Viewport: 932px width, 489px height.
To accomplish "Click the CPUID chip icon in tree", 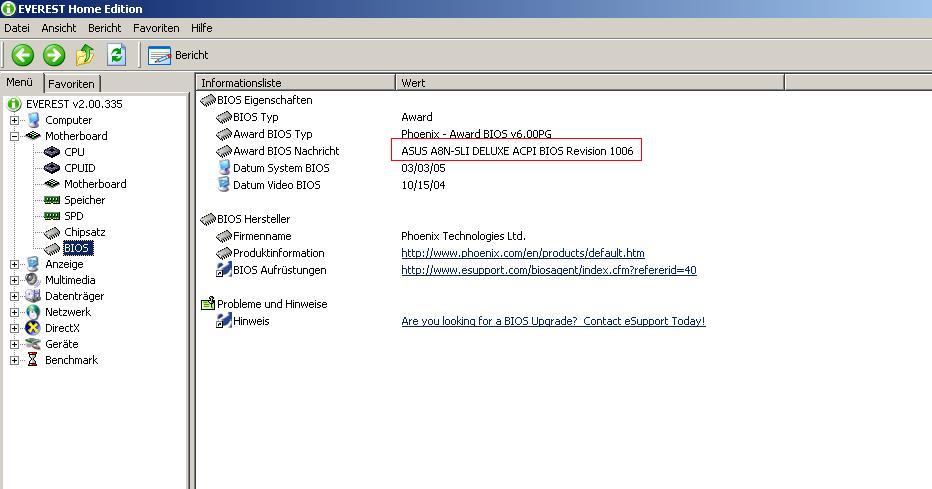I will 52,168.
